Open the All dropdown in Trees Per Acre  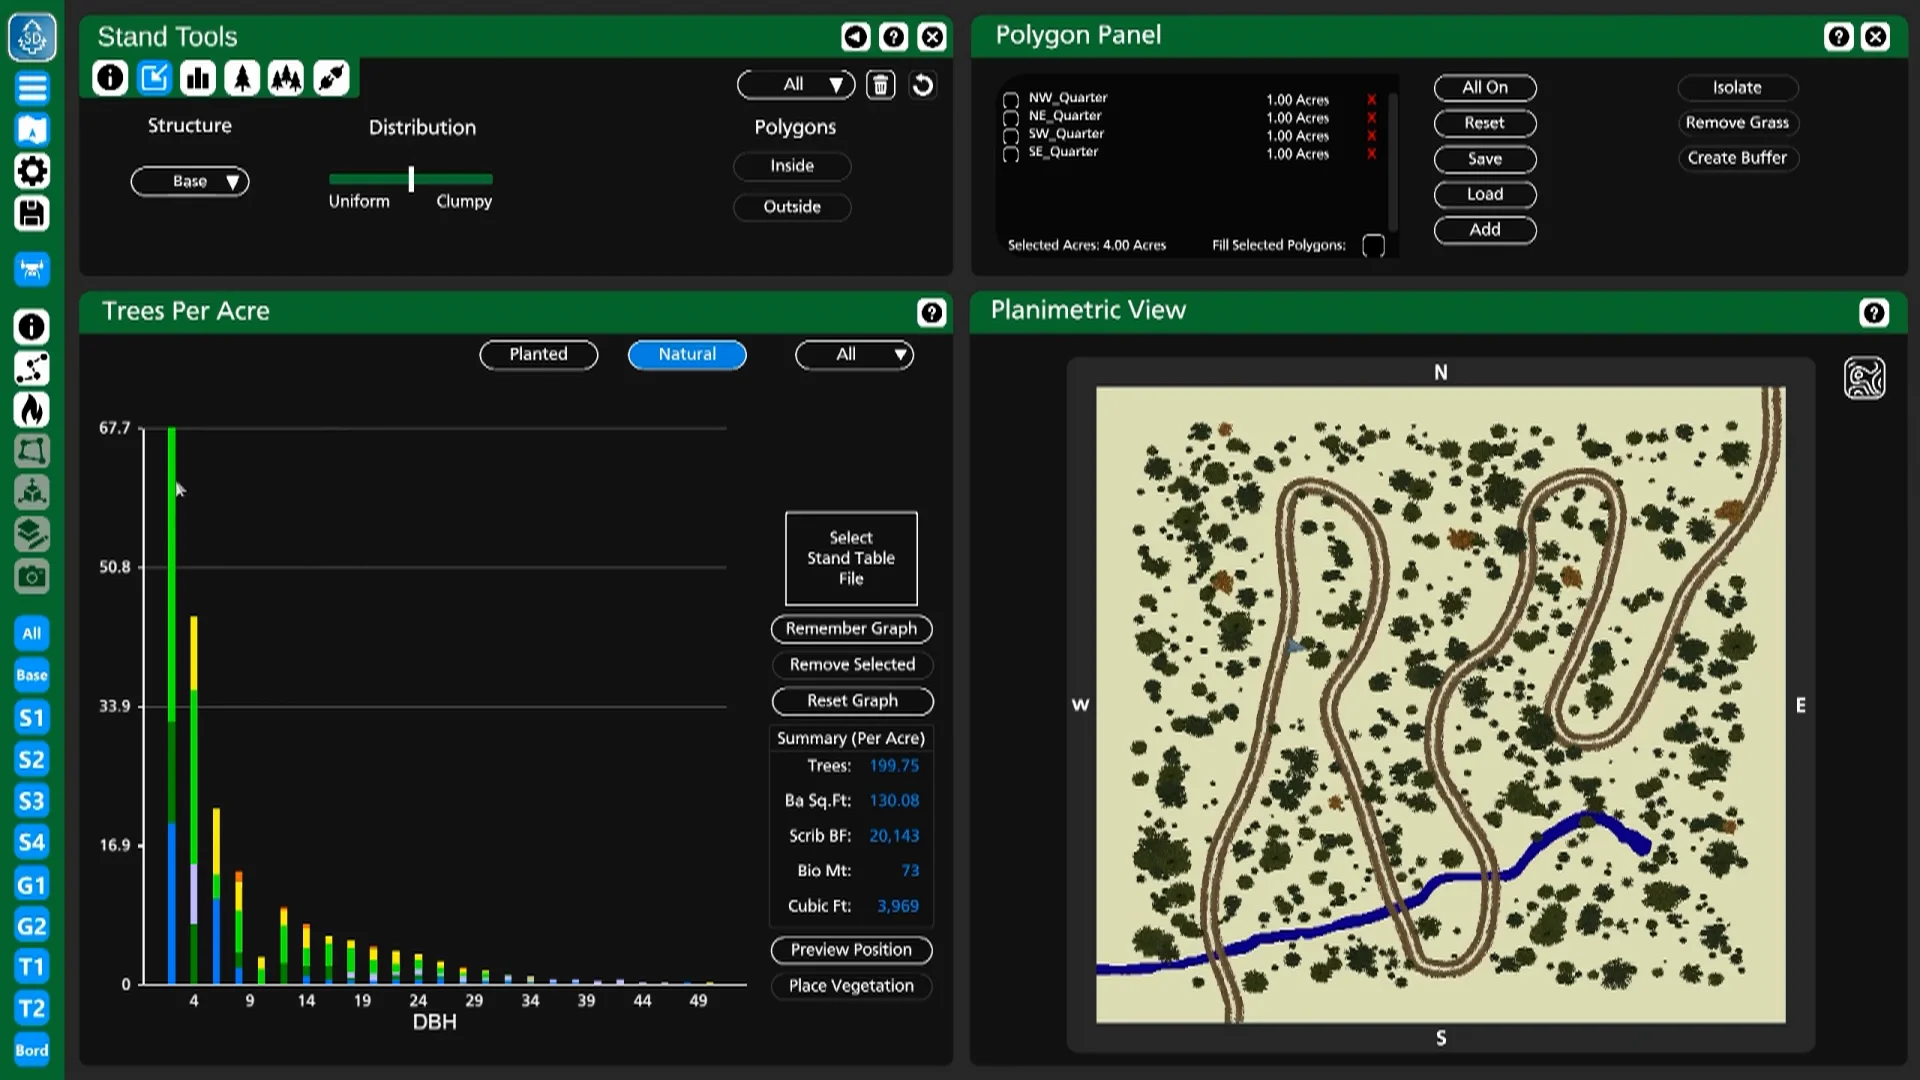pyautogui.click(x=854, y=354)
